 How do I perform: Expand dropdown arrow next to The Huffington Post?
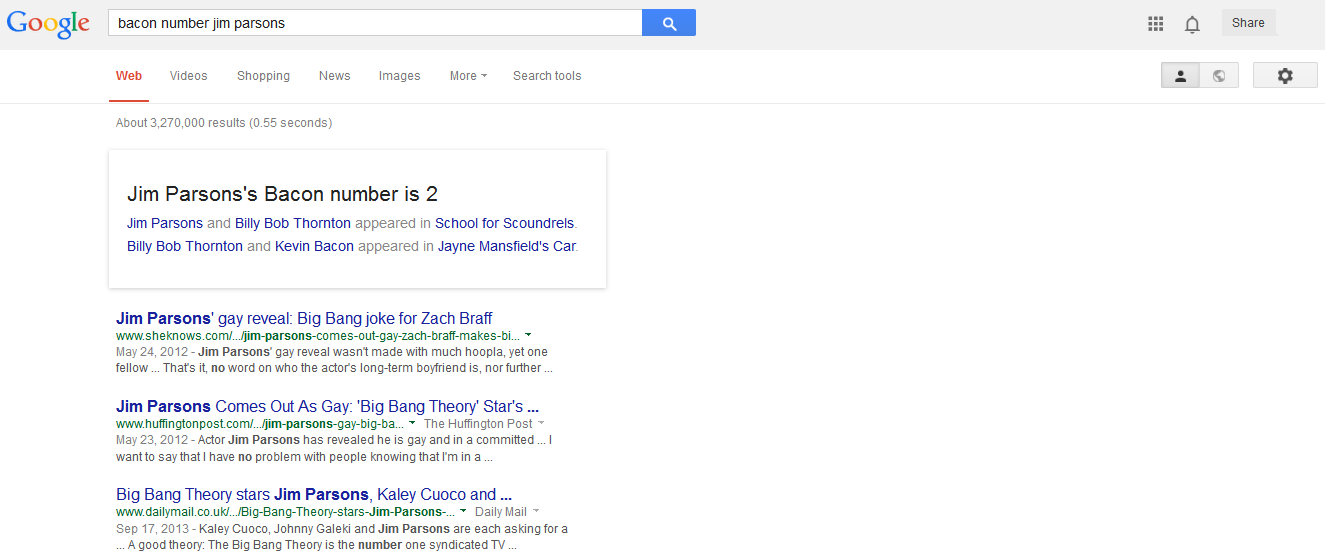coord(541,424)
